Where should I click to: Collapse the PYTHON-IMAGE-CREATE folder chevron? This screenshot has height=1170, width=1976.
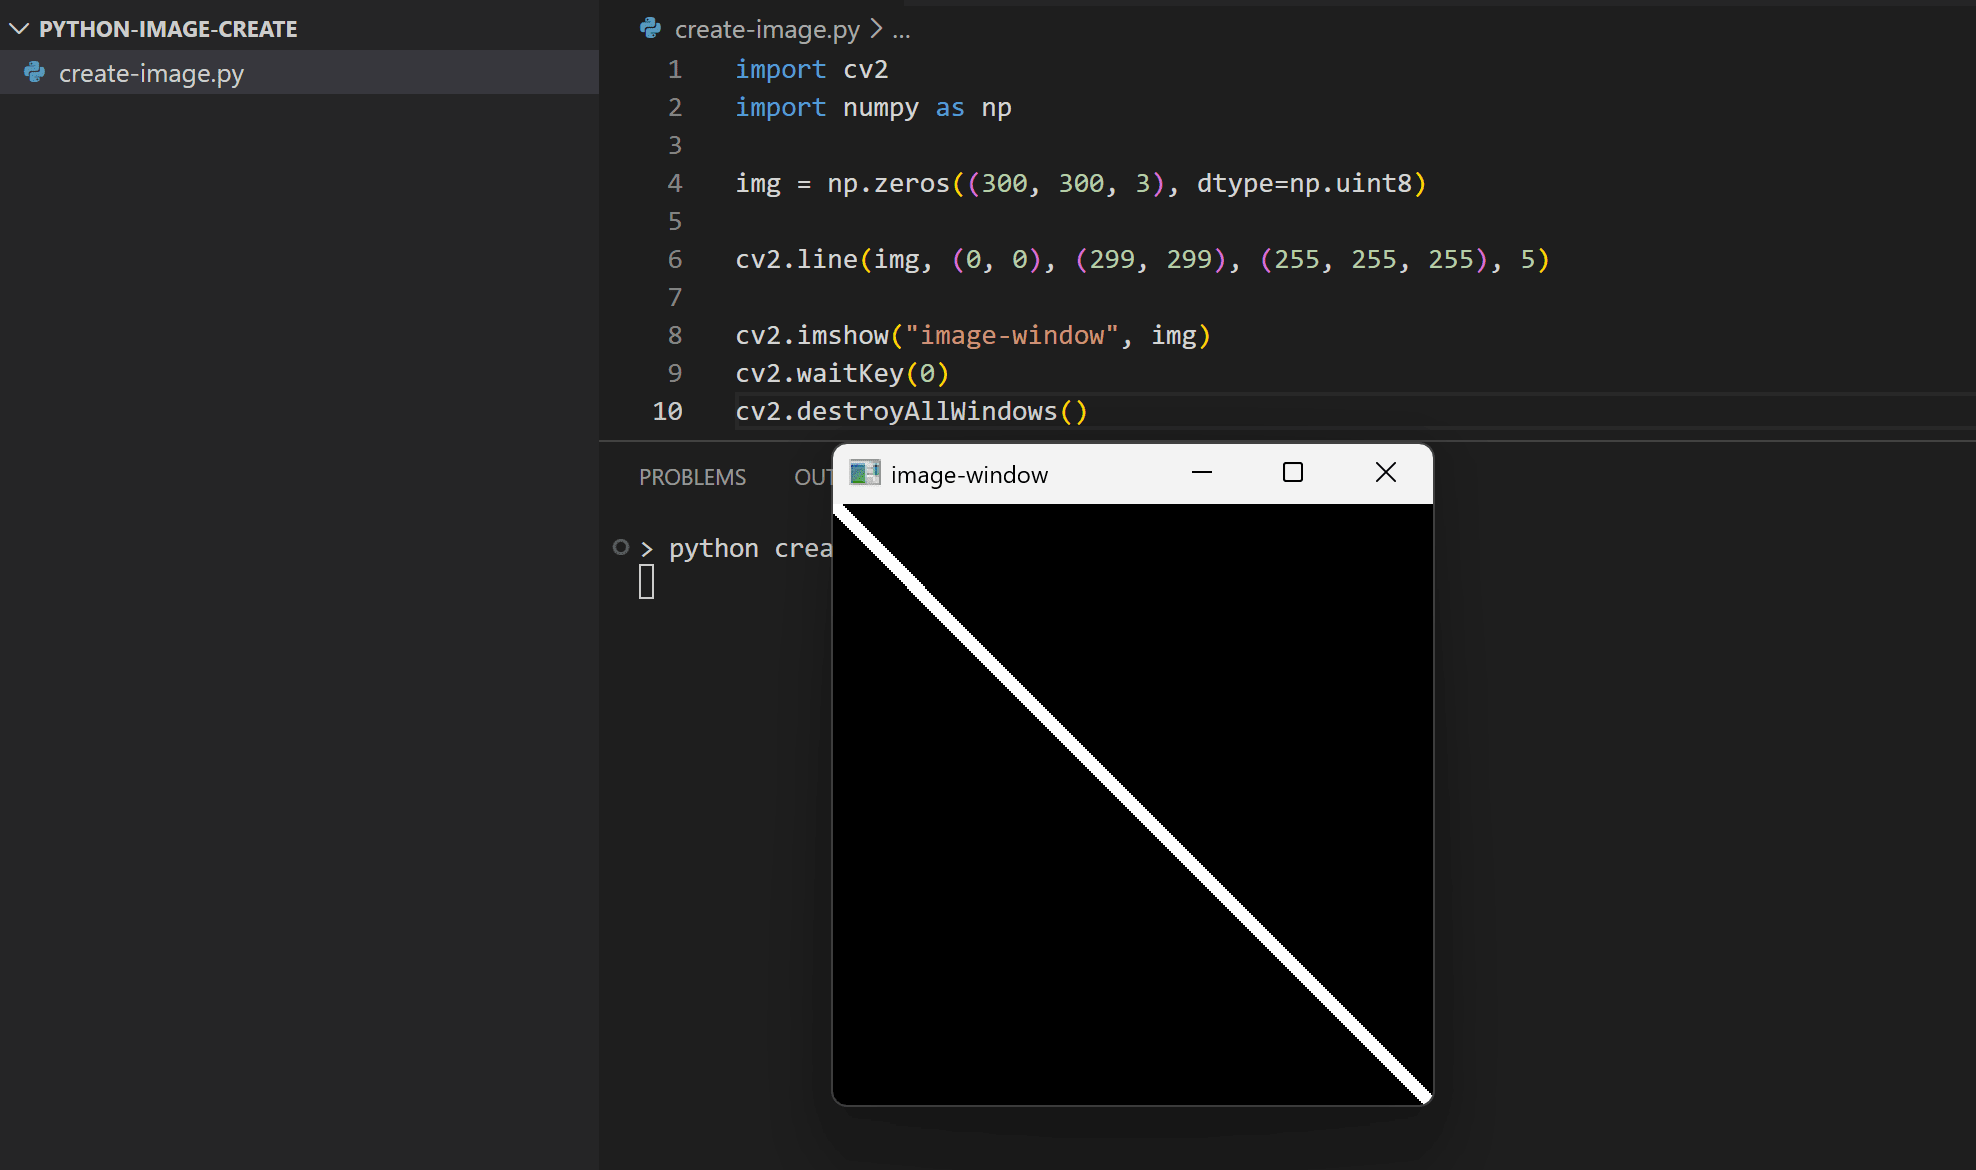point(19,29)
